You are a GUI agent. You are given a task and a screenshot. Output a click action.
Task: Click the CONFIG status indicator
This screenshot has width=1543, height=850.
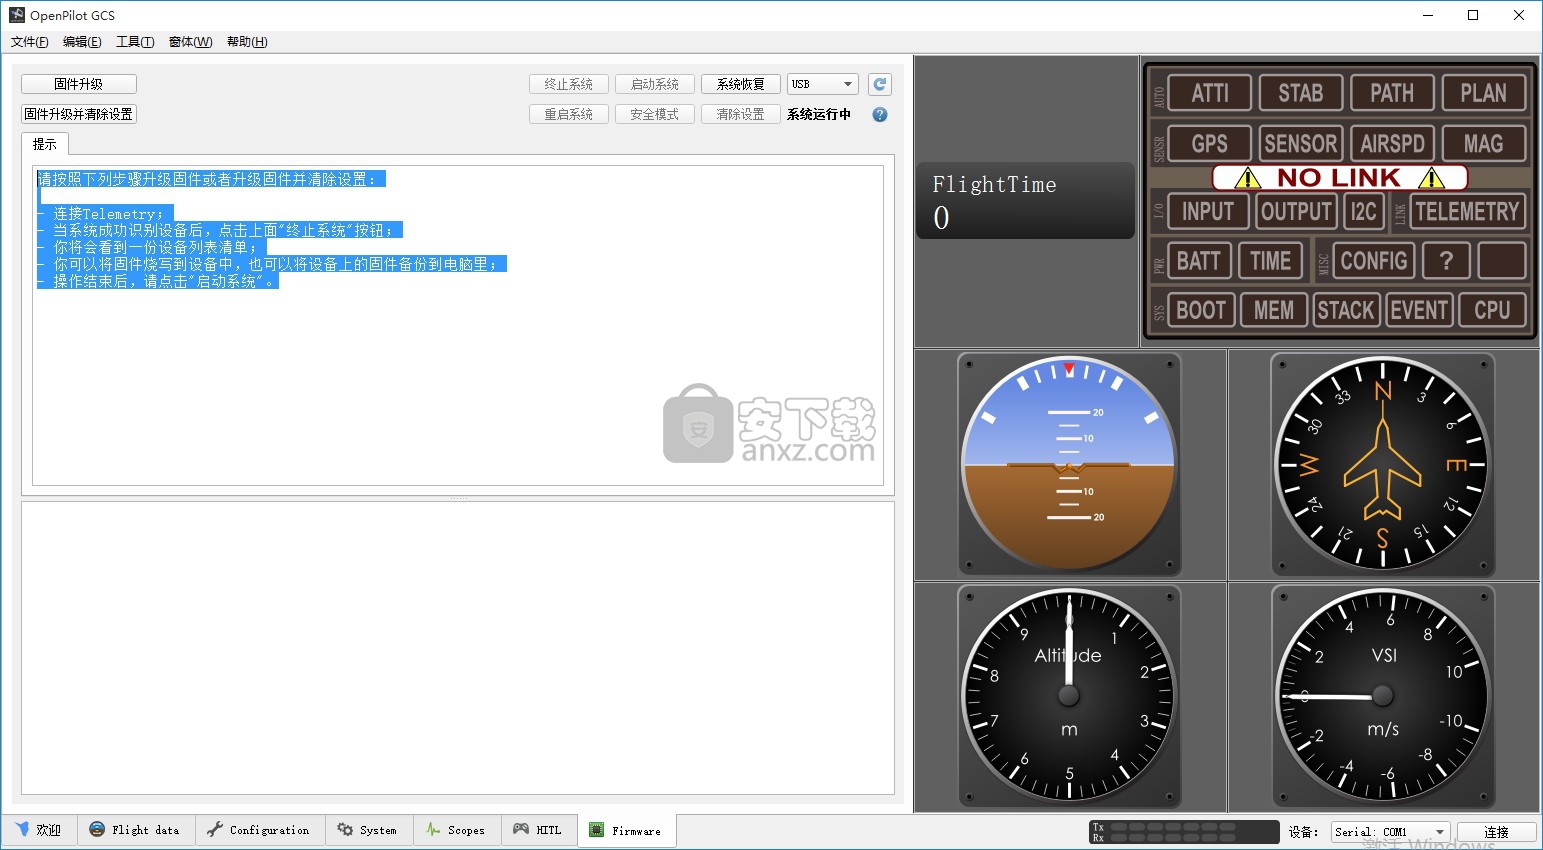pos(1373,261)
